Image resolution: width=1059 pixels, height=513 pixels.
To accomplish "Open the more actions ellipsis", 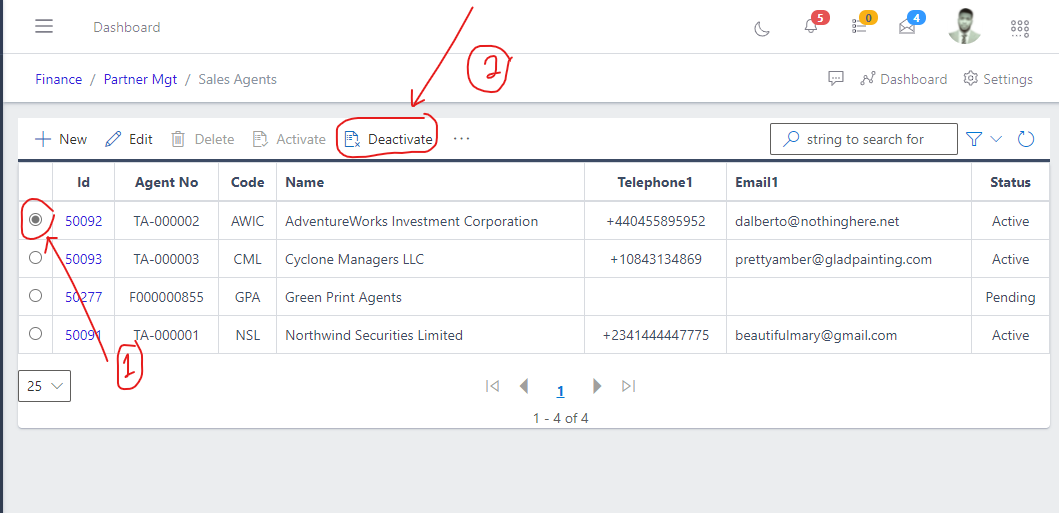I will (x=461, y=138).
